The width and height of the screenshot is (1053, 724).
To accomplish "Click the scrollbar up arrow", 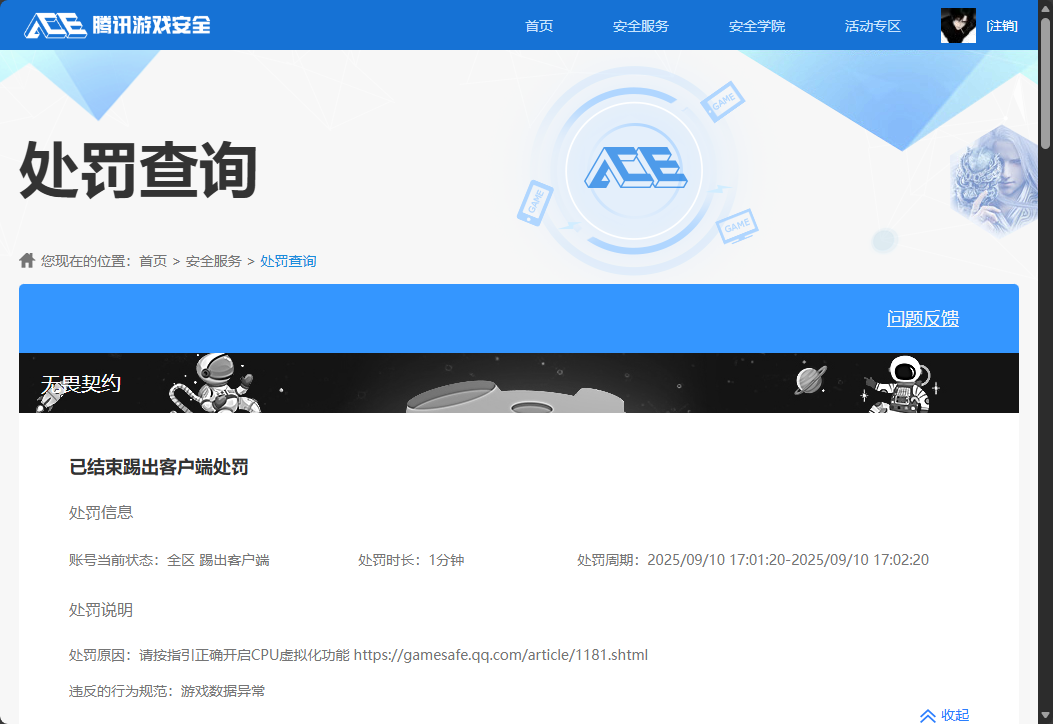I will pyautogui.click(x=1045, y=8).
